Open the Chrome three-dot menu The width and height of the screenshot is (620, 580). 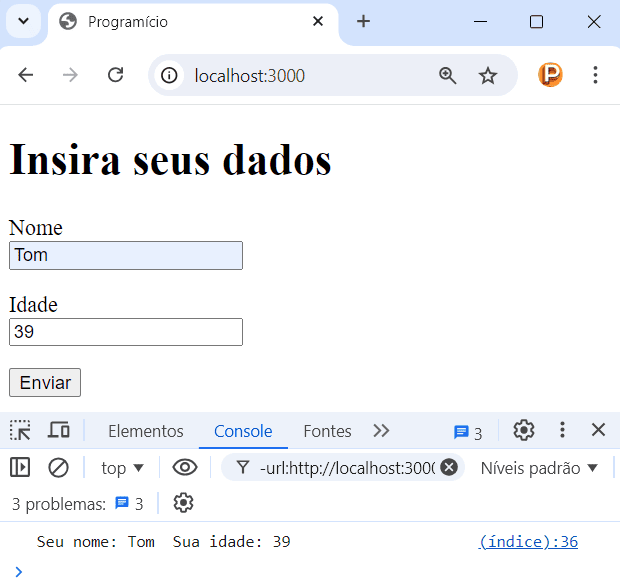coord(595,75)
